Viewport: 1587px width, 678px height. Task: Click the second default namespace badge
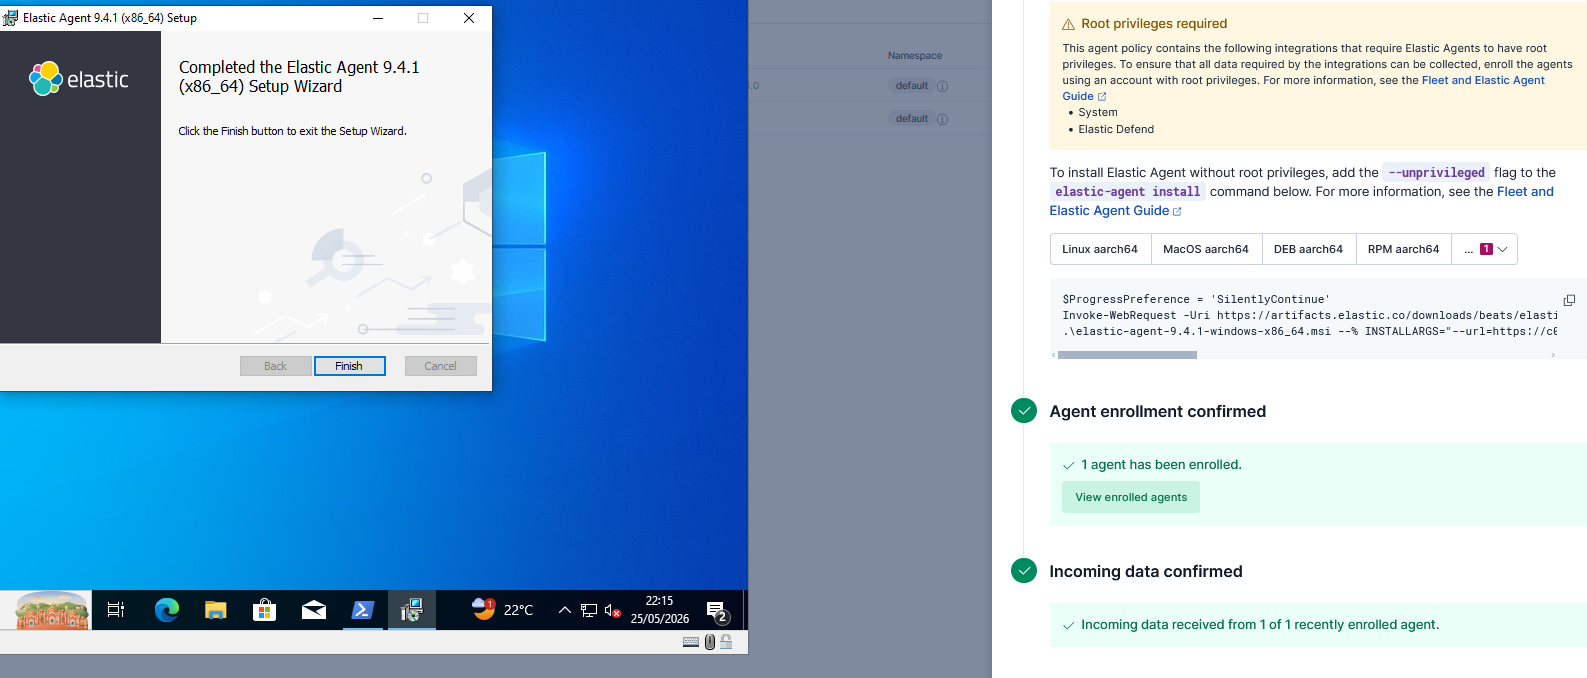pyautogui.click(x=911, y=119)
